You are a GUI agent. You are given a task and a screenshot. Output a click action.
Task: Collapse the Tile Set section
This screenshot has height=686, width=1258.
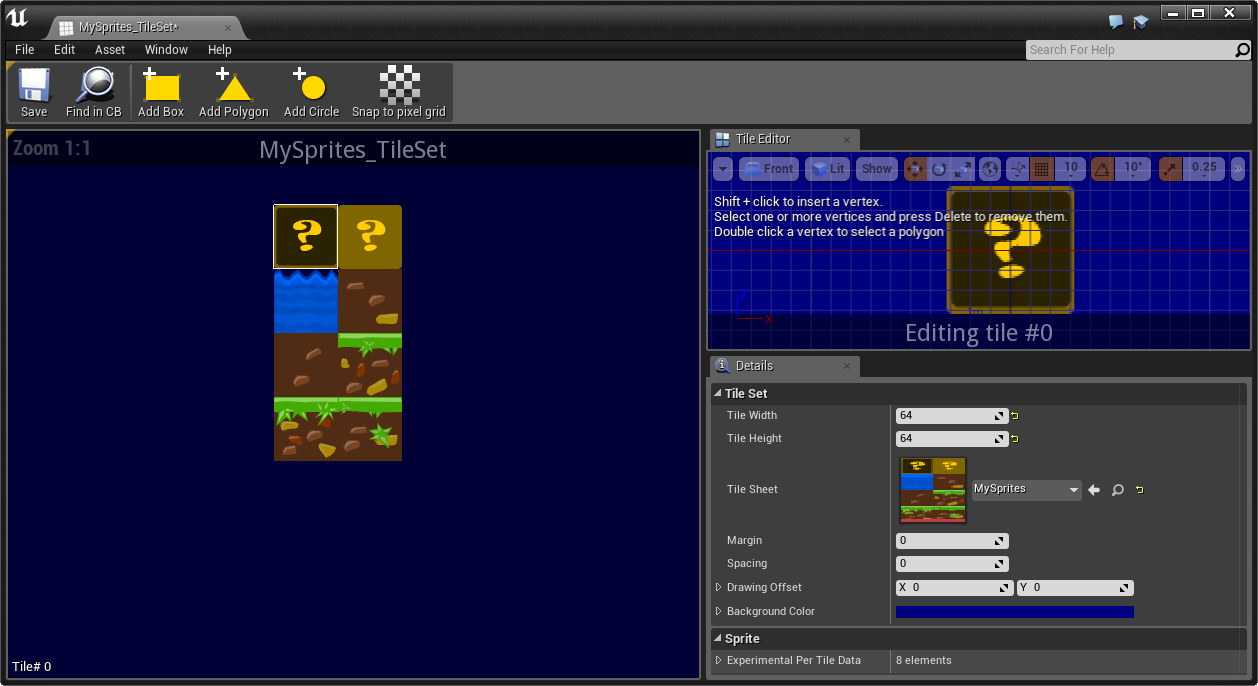click(x=718, y=394)
